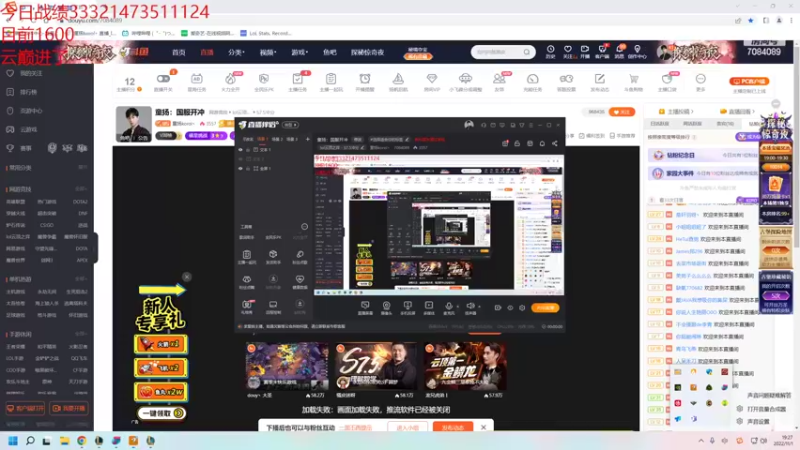Open the 小飞碟 UFO icon in toolbar

(x=465, y=79)
